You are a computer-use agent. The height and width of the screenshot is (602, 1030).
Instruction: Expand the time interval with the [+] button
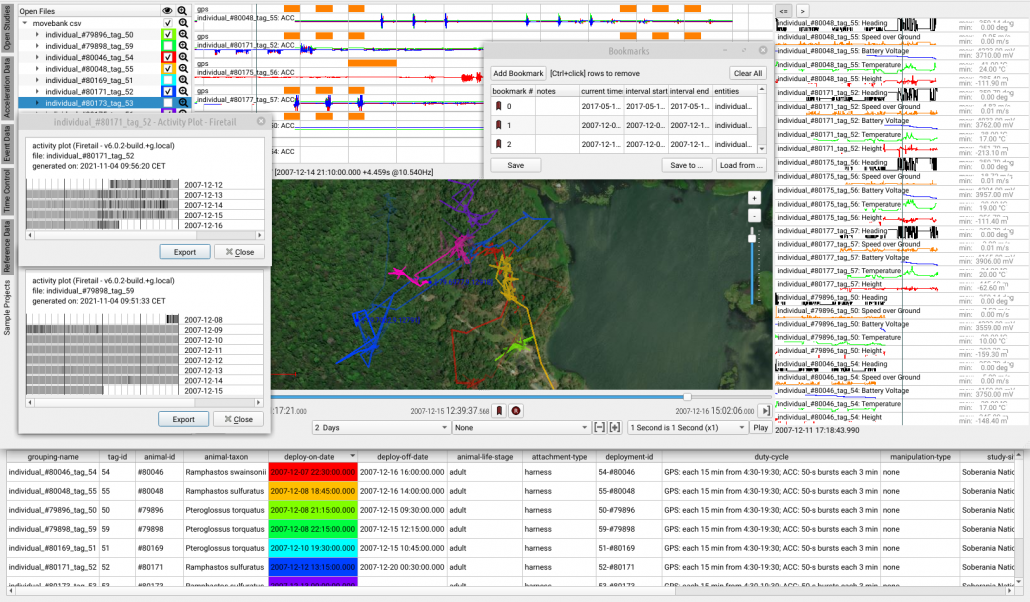point(615,427)
